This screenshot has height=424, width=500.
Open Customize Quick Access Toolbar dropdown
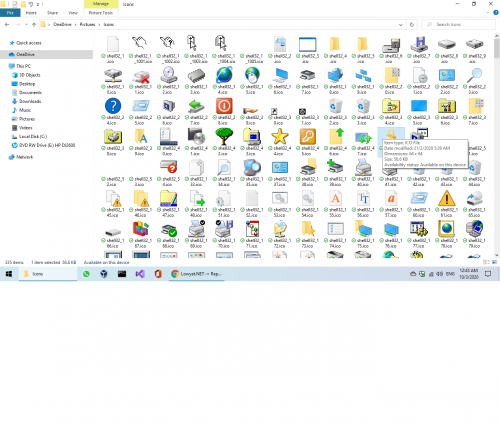pos(38,4)
